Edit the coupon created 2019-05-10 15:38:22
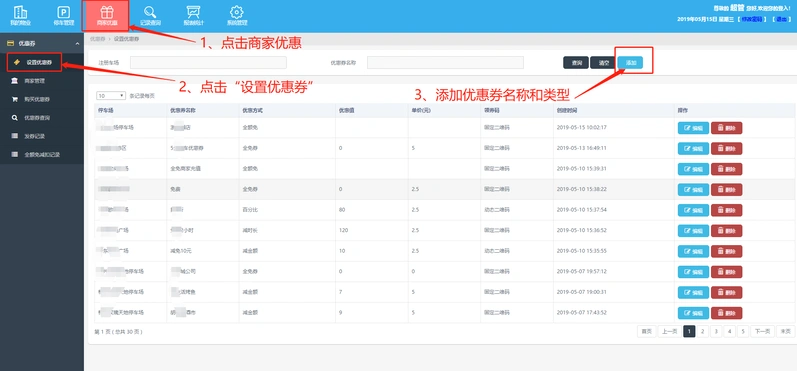 pyautogui.click(x=693, y=190)
